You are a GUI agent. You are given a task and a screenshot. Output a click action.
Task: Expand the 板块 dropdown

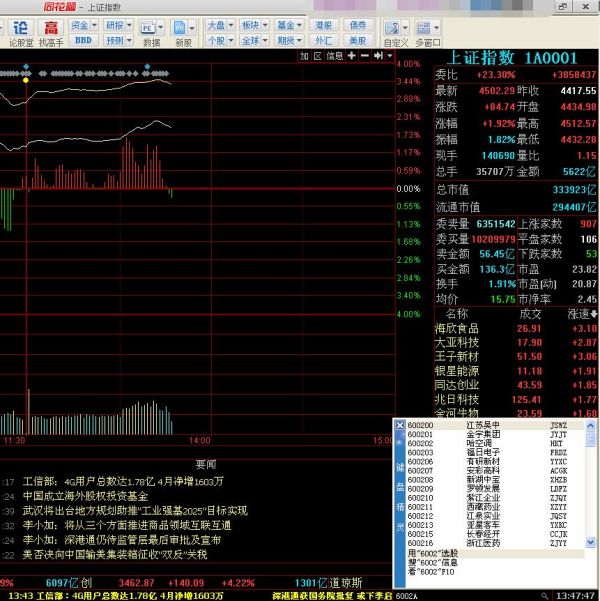coord(265,25)
